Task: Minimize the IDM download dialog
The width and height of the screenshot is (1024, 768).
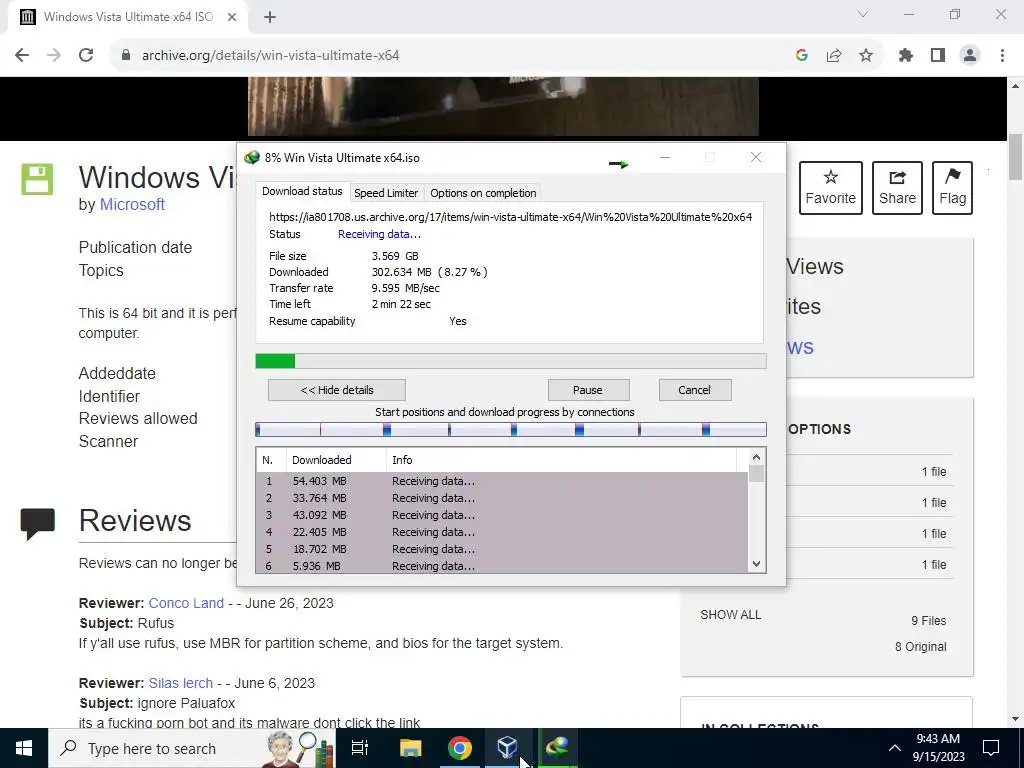Action: (x=665, y=157)
